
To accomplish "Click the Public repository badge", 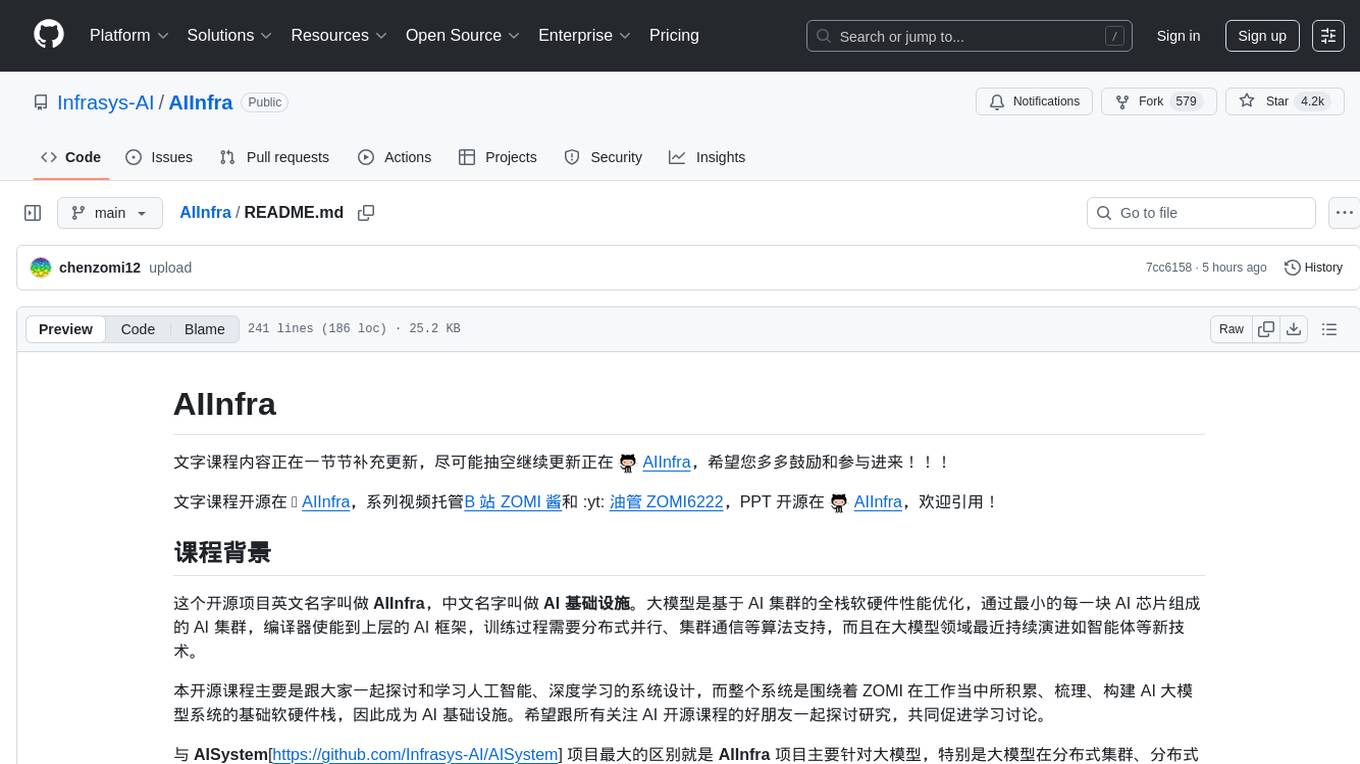I will (x=265, y=102).
